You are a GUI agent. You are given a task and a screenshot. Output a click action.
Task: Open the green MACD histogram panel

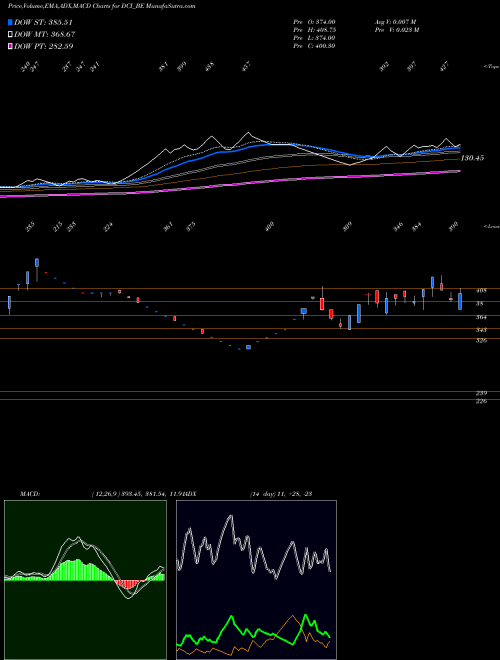(x=85, y=580)
